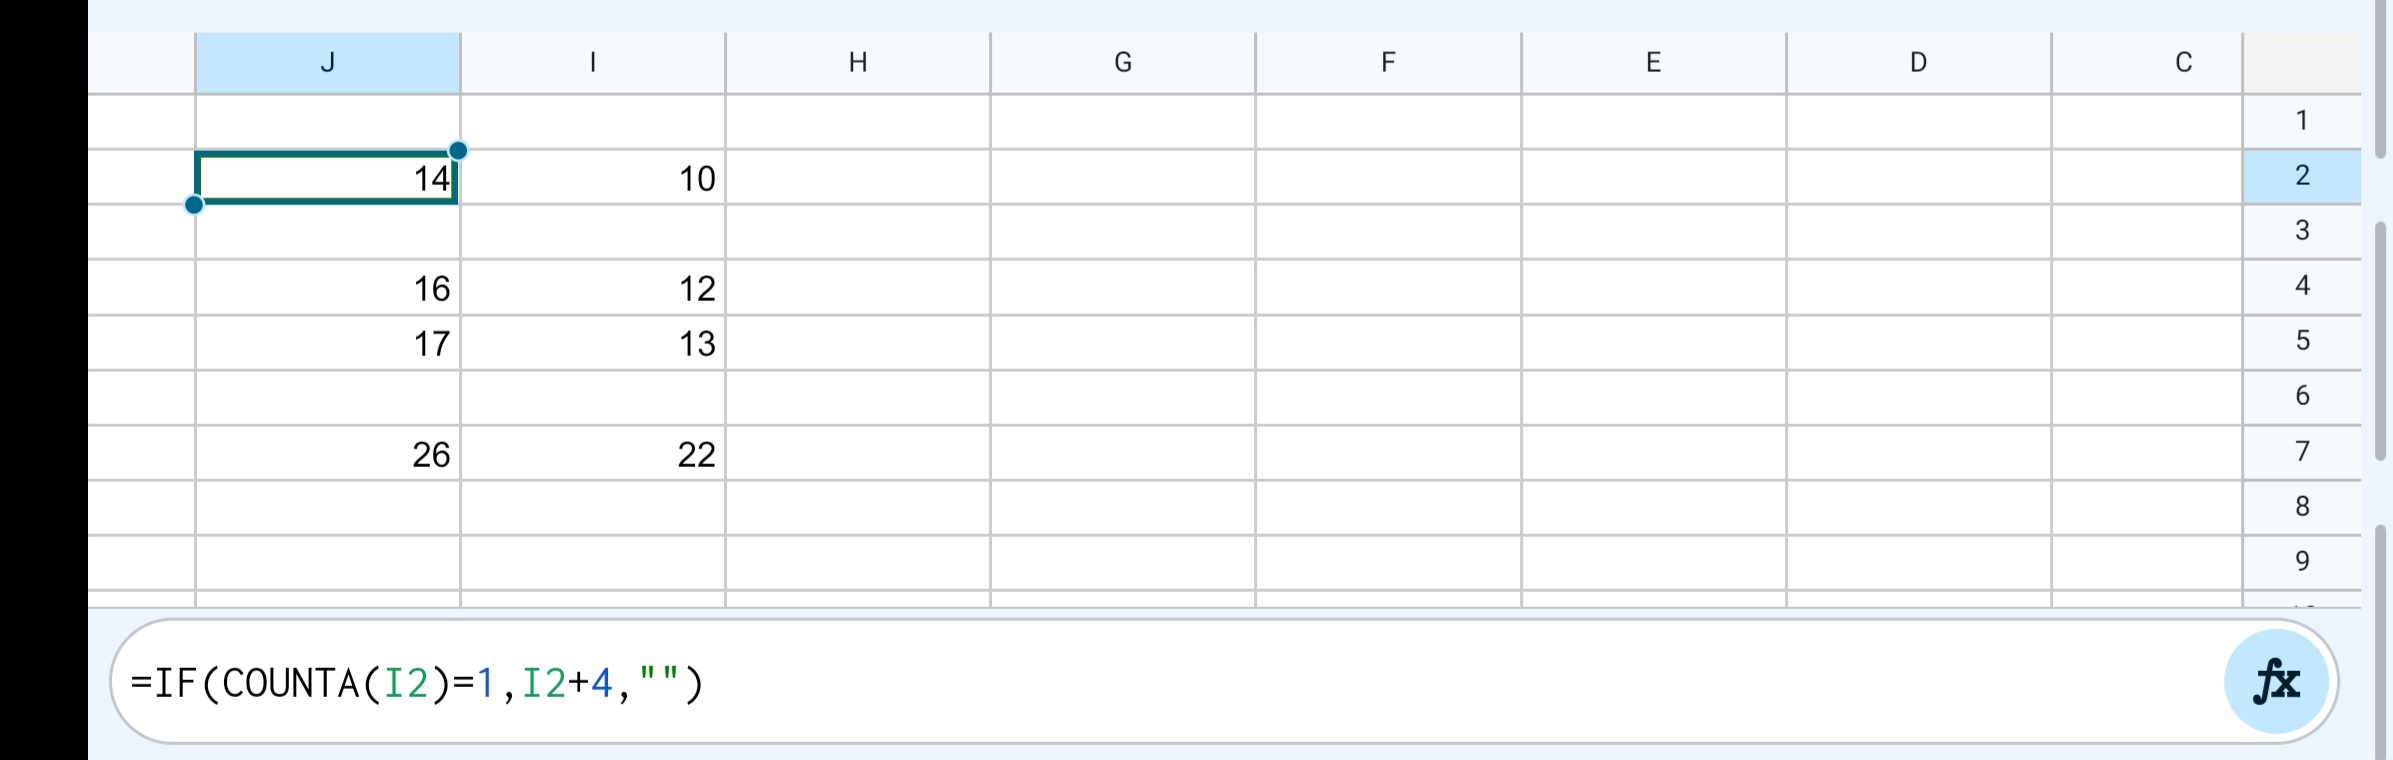Select the cell containing value 26

tap(328, 454)
